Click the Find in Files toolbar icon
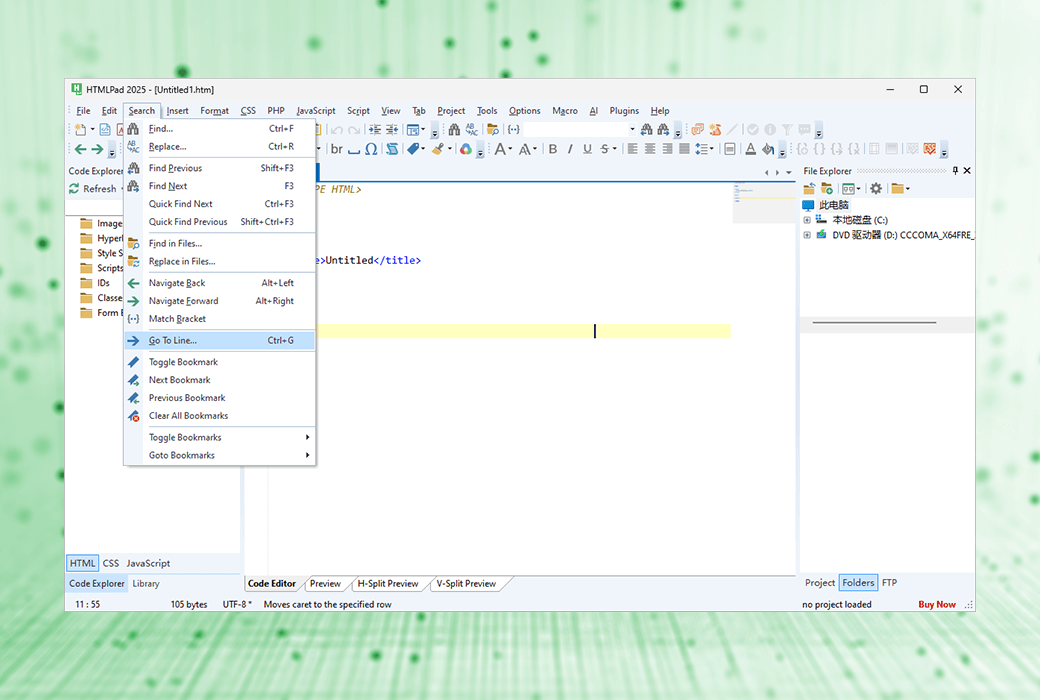Image resolution: width=1040 pixels, height=700 pixels. (x=493, y=129)
